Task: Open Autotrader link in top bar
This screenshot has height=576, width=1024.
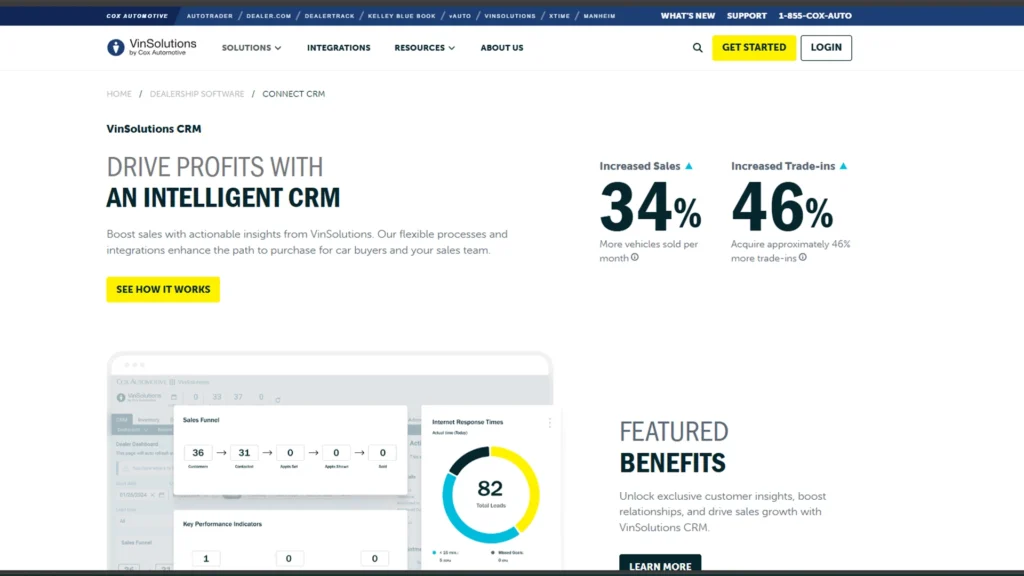Action: (x=210, y=16)
